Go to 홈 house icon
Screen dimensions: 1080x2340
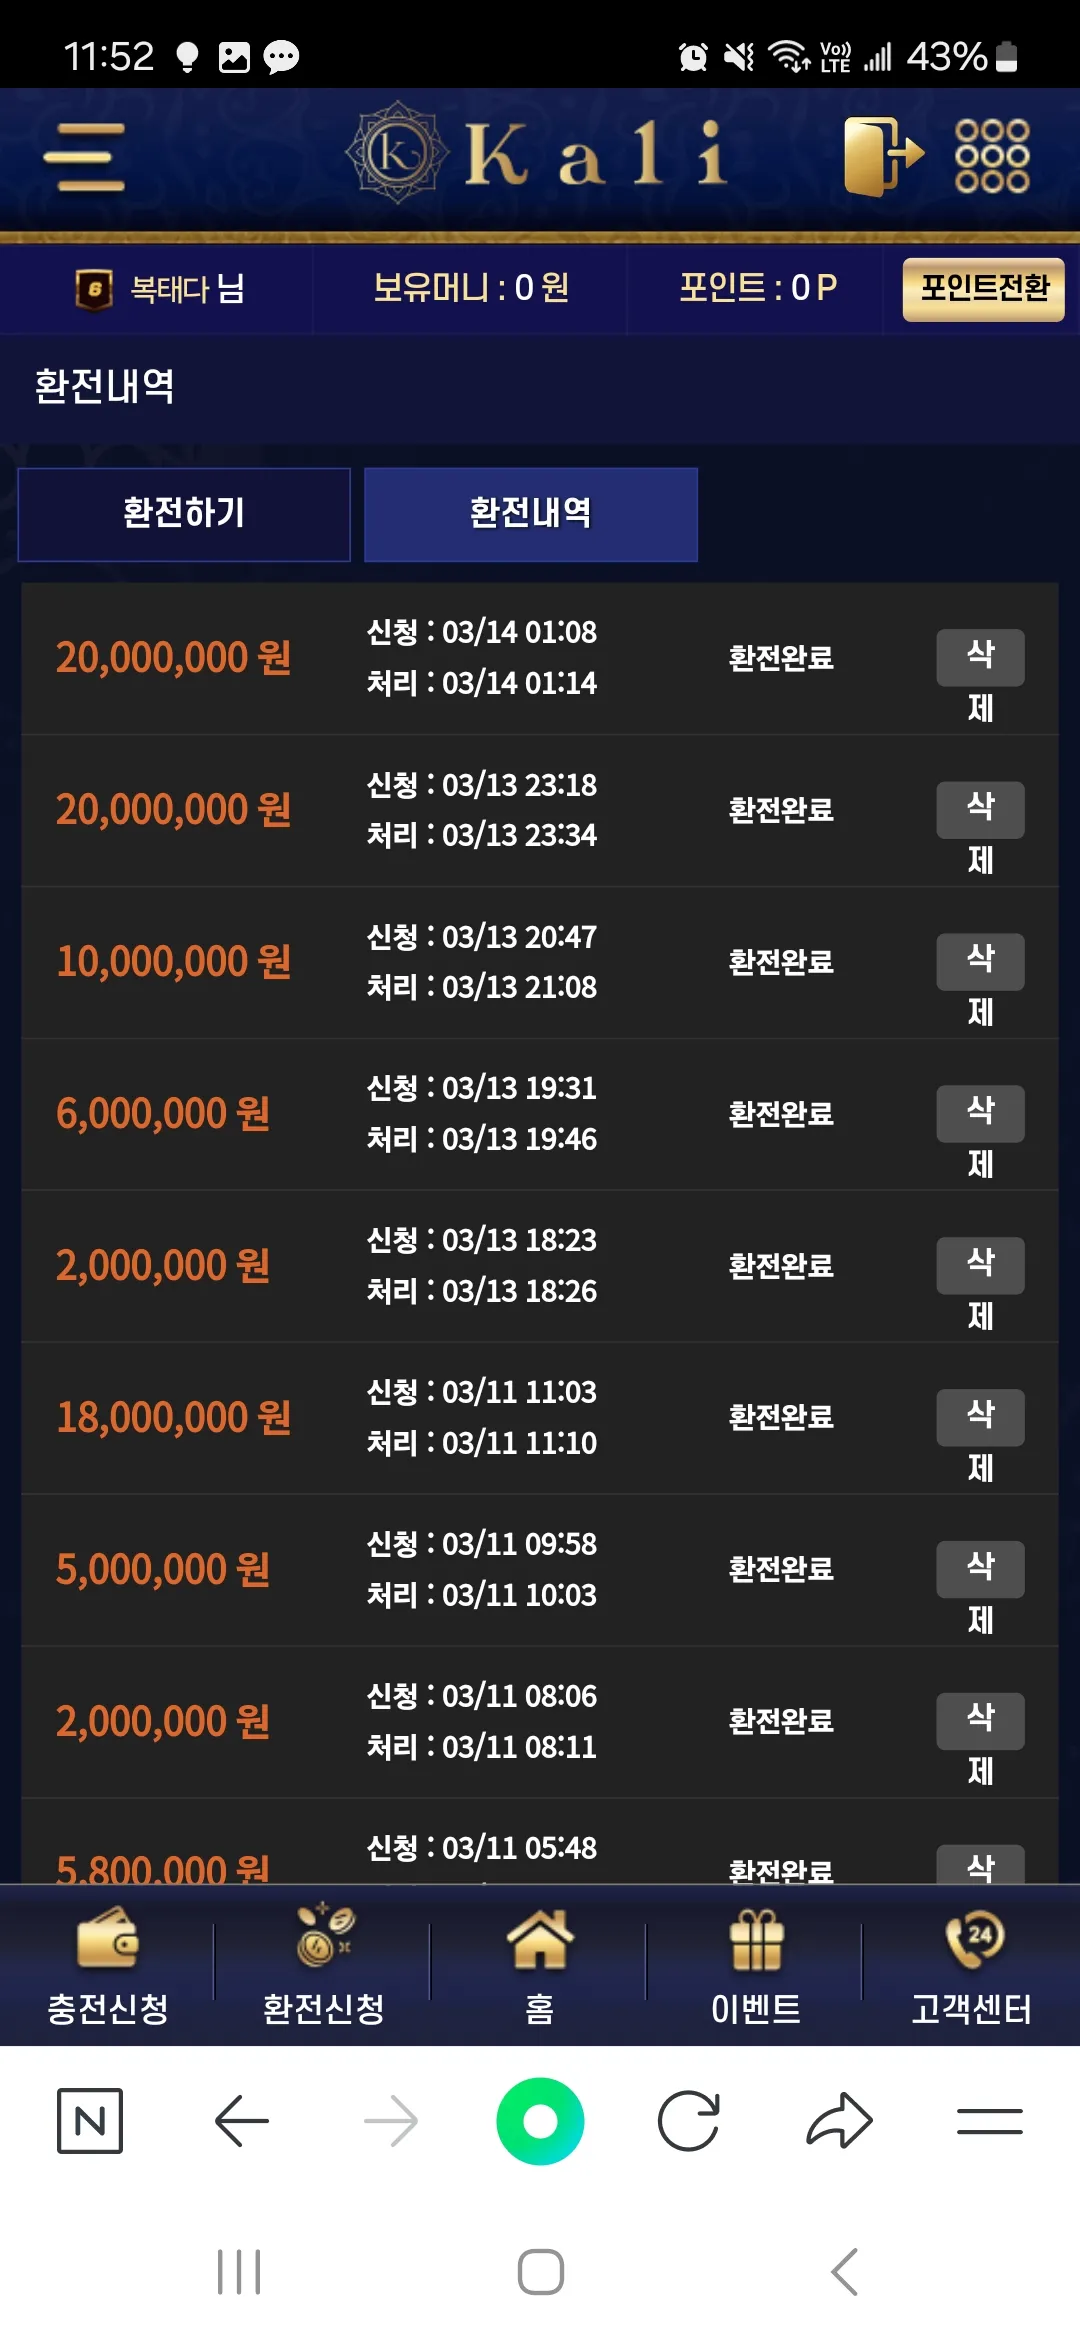click(540, 1938)
